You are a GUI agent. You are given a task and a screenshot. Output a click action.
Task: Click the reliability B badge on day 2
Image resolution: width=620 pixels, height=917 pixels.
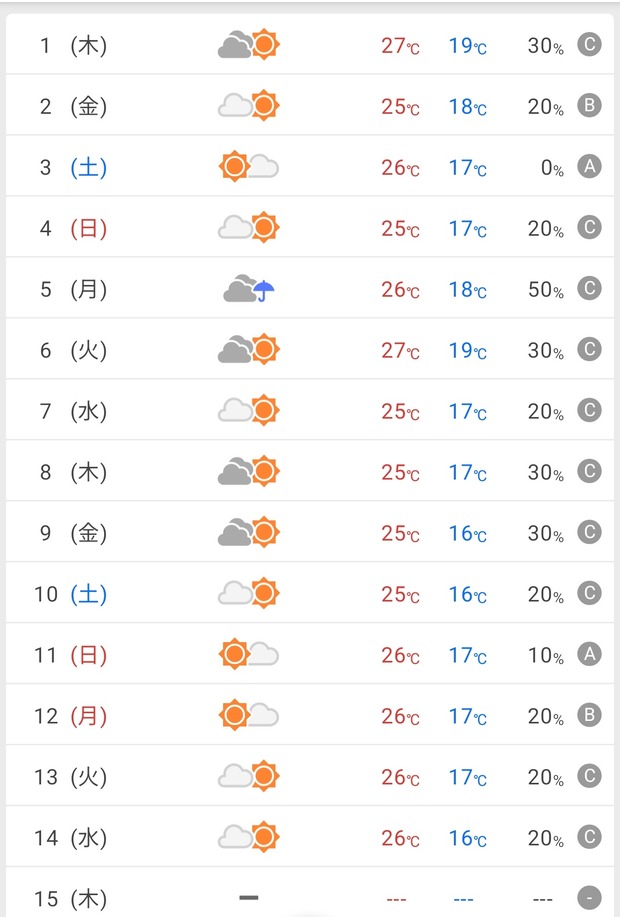[x=589, y=105]
